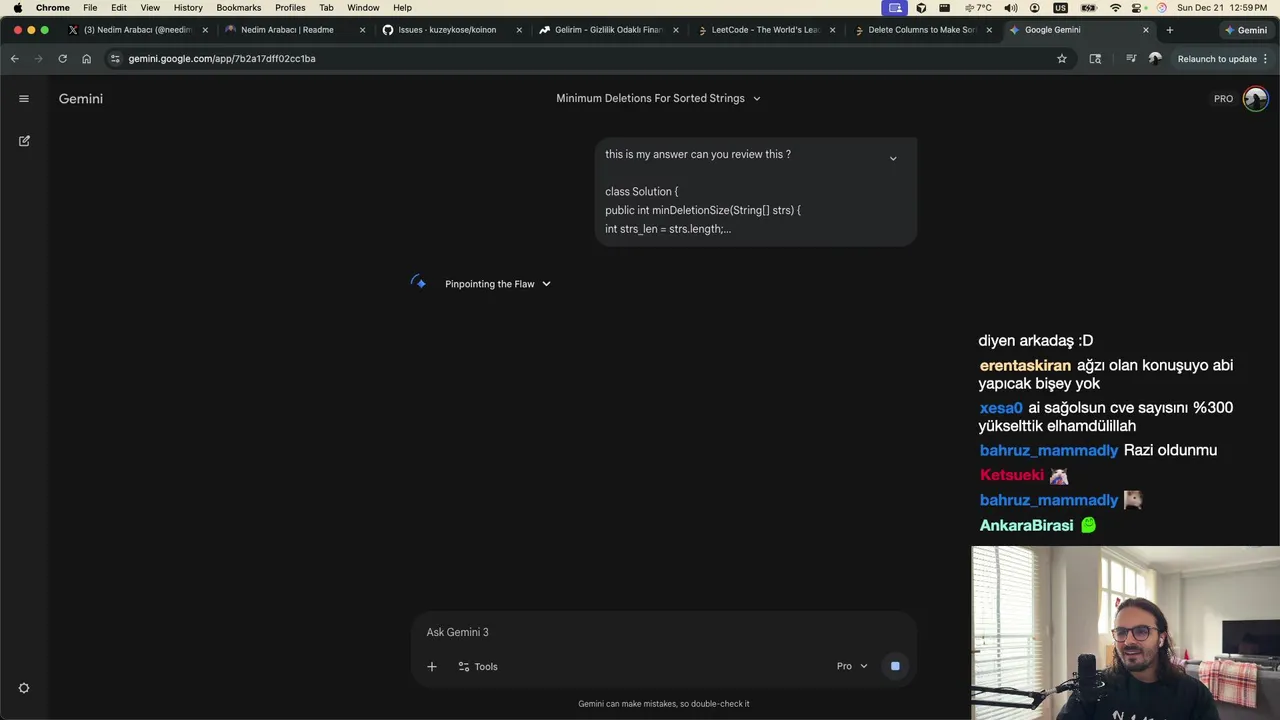Open the Apple menu
This screenshot has width=1280, height=720.
click(17, 8)
